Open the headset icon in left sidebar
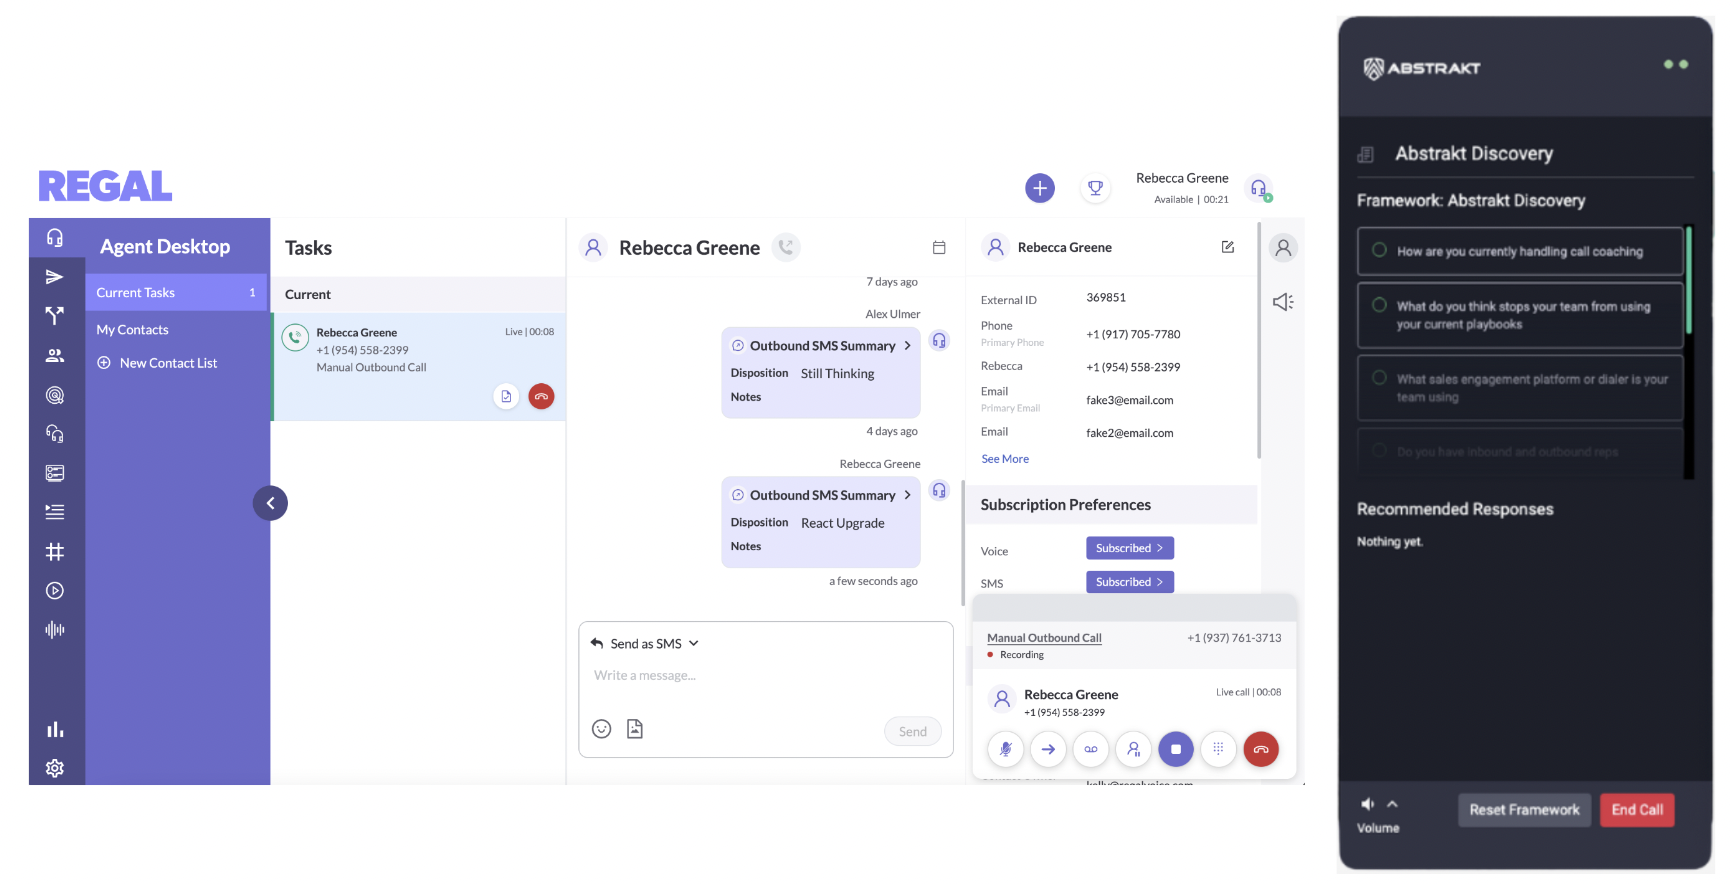The height and width of the screenshot is (884, 1730). 55,238
